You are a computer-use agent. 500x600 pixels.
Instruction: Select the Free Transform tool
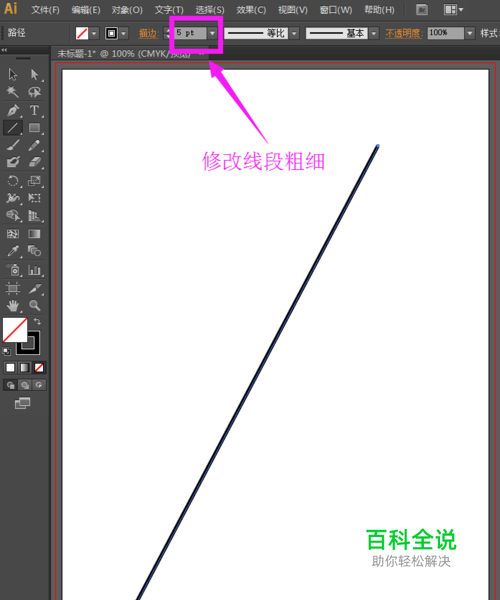point(34,198)
